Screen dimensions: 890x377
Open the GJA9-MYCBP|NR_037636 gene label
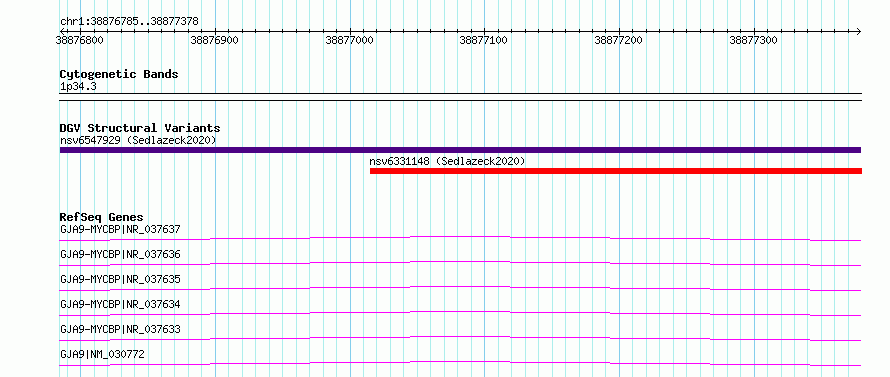coord(120,254)
